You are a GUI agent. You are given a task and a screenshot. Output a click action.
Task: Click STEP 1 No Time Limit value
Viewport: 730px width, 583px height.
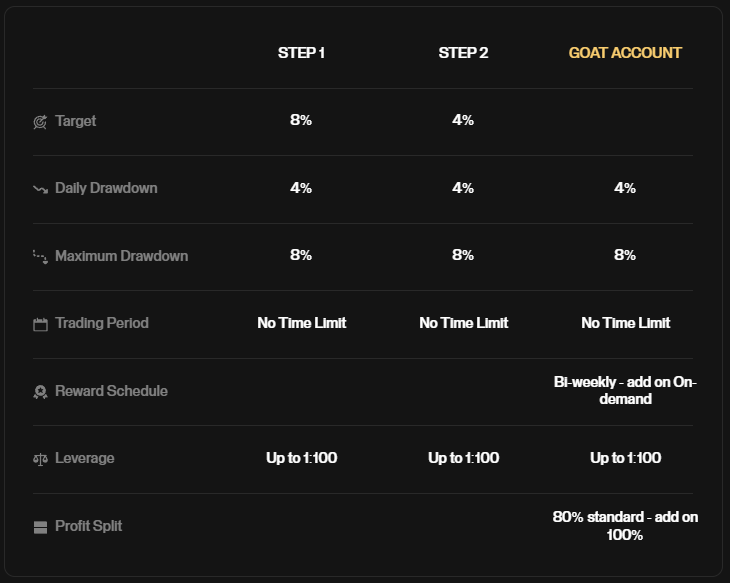point(302,323)
